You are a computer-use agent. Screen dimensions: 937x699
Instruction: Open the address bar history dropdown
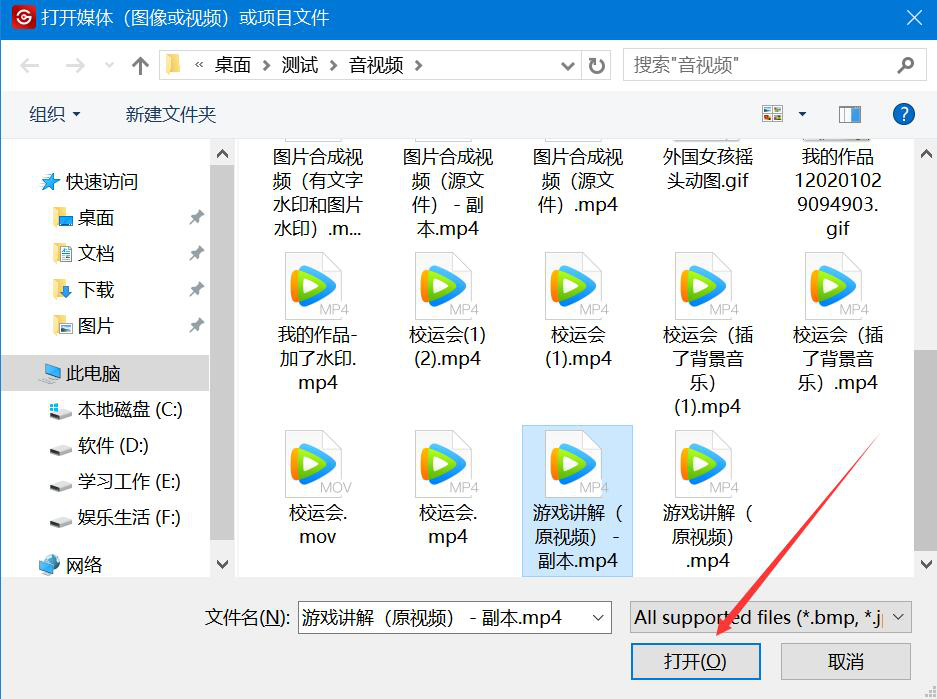coord(568,66)
